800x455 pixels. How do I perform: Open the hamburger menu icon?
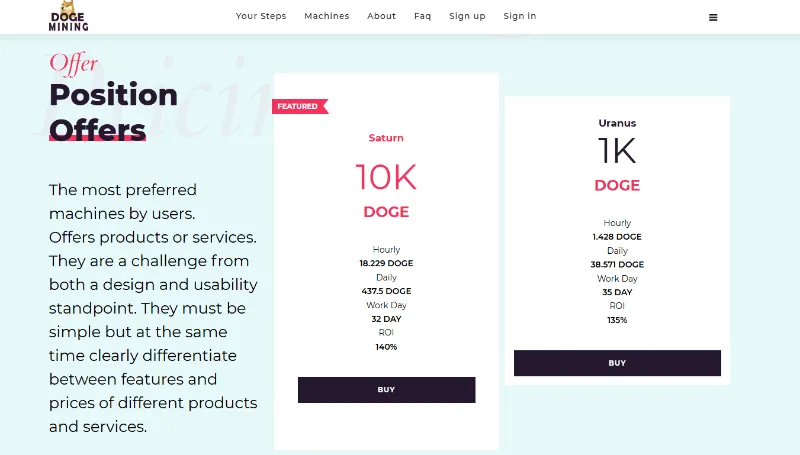pyautogui.click(x=713, y=17)
